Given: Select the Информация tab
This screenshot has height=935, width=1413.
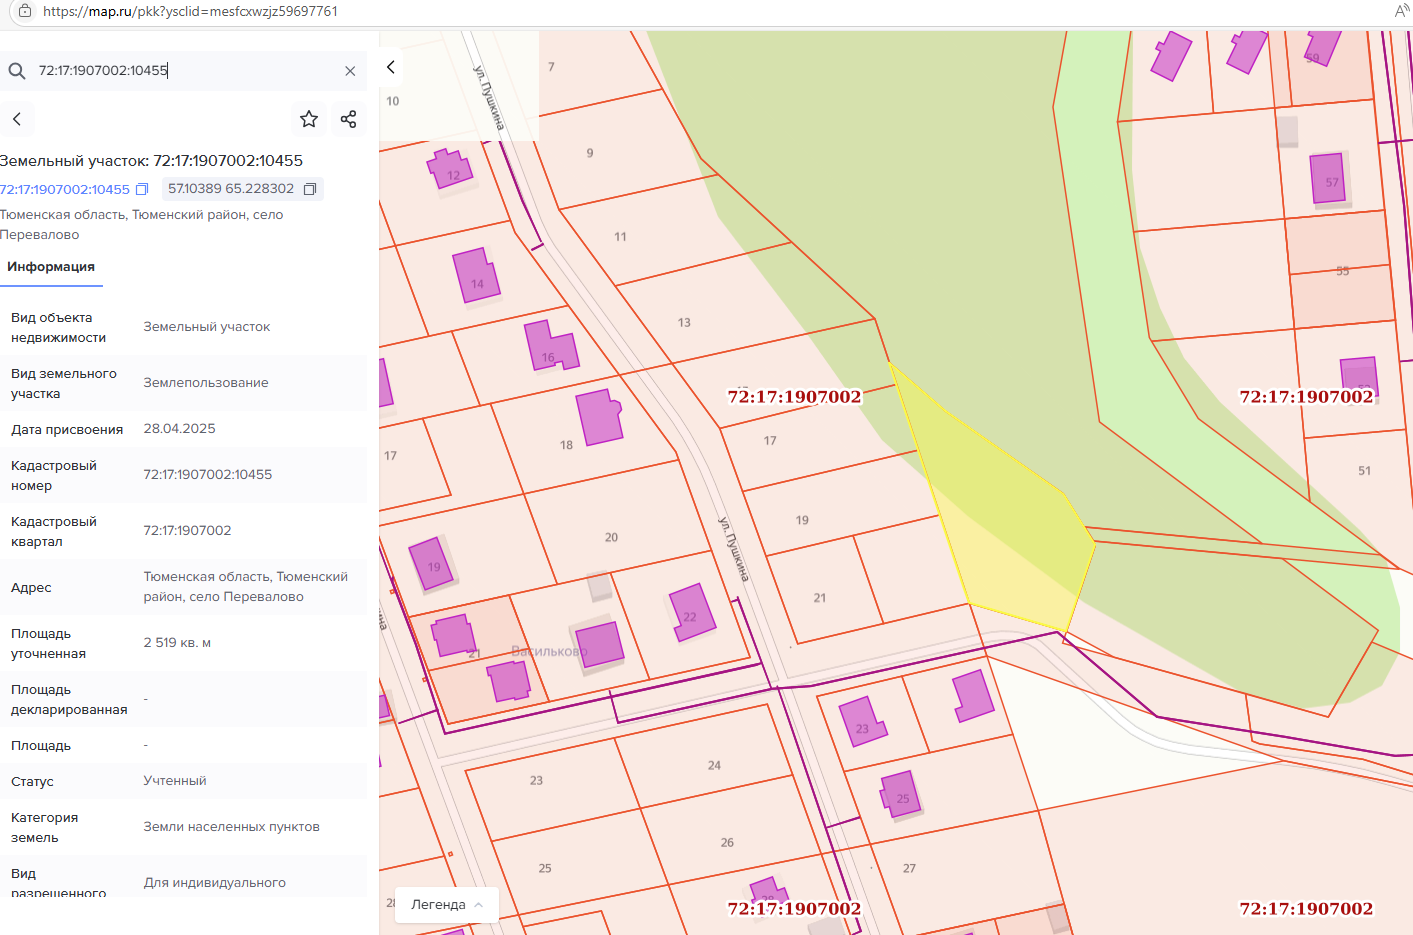Looking at the screenshot, I should (51, 267).
